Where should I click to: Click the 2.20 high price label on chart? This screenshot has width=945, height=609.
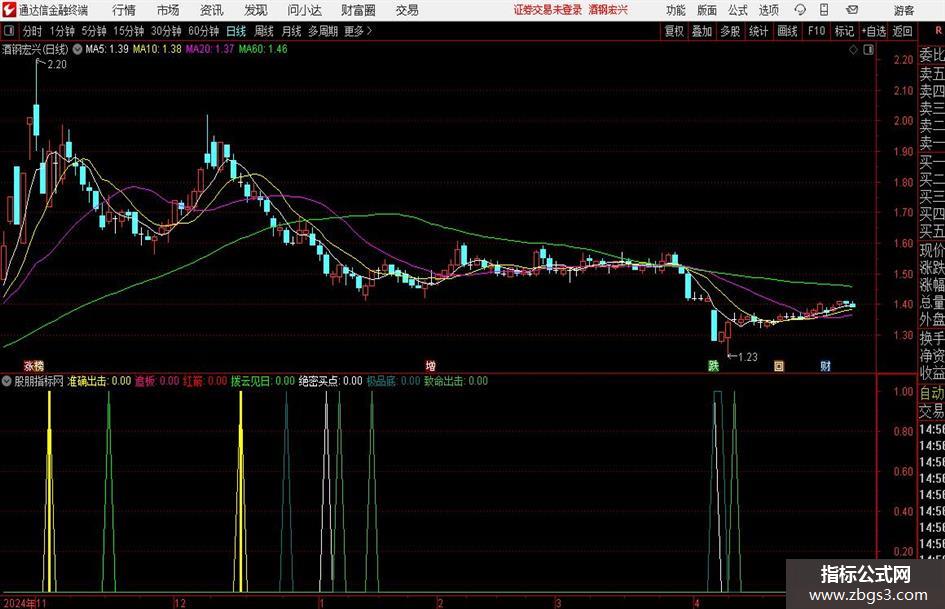point(57,65)
